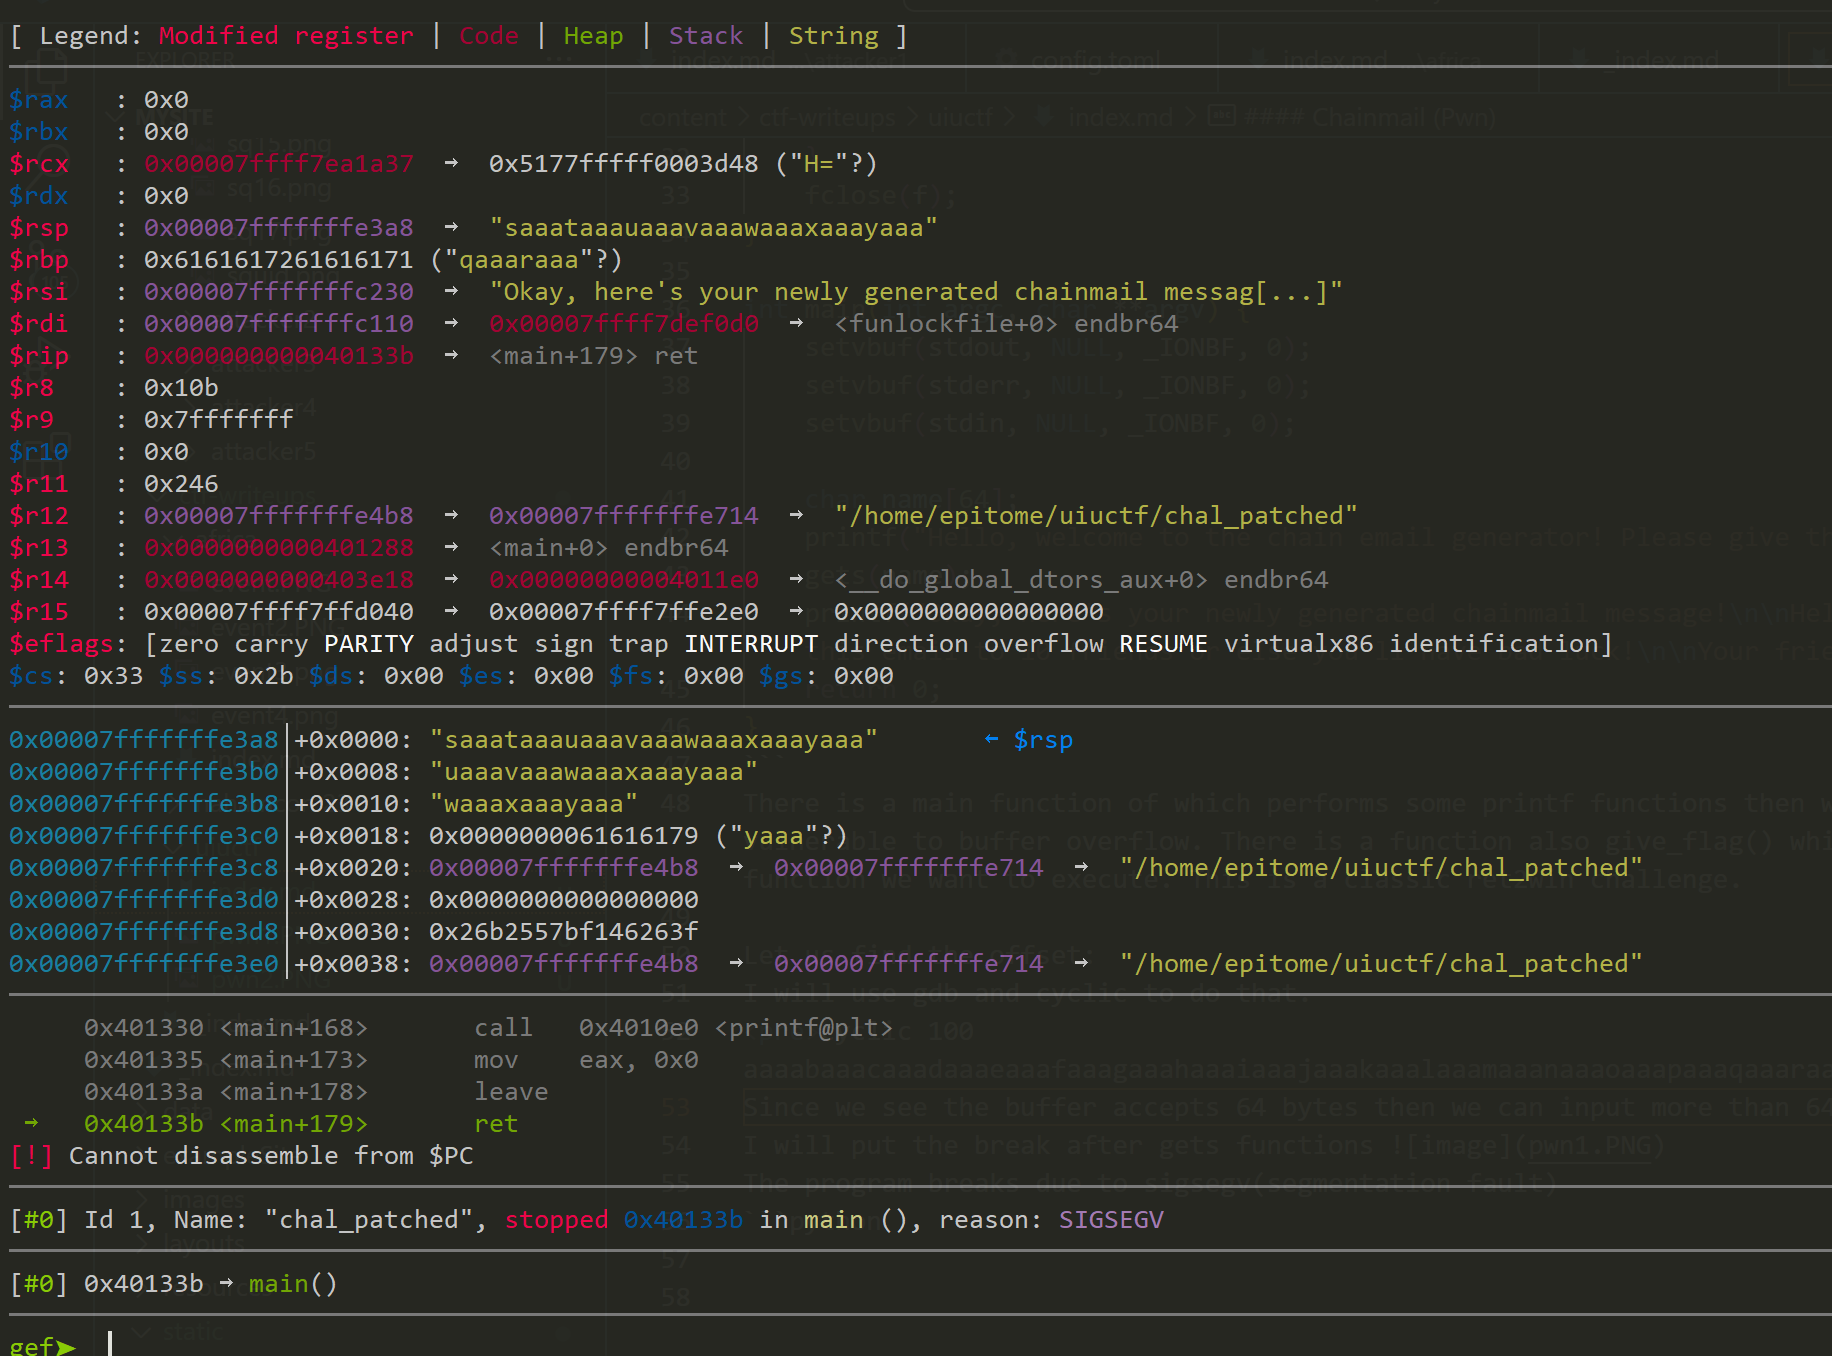This screenshot has width=1832, height=1356.
Task: Select the $rdi register name
Action: click(x=39, y=324)
